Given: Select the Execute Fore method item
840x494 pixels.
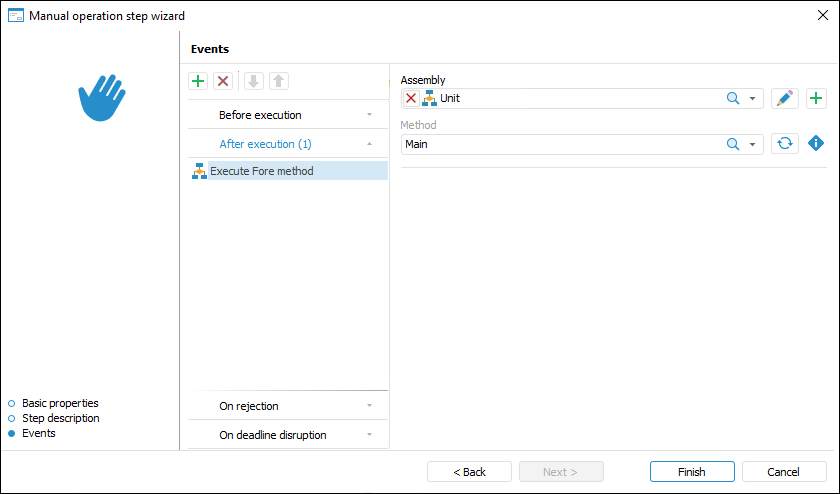Looking at the screenshot, I should [x=262, y=171].
